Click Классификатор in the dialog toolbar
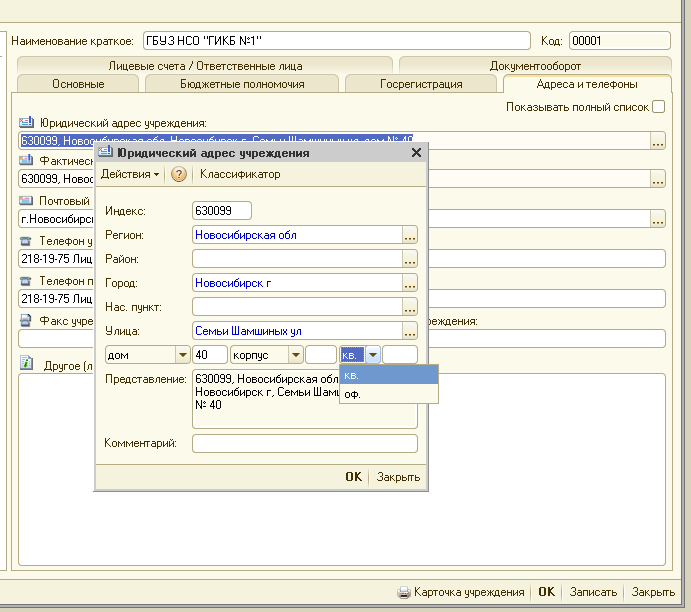This screenshot has width=691, height=612. point(240,174)
